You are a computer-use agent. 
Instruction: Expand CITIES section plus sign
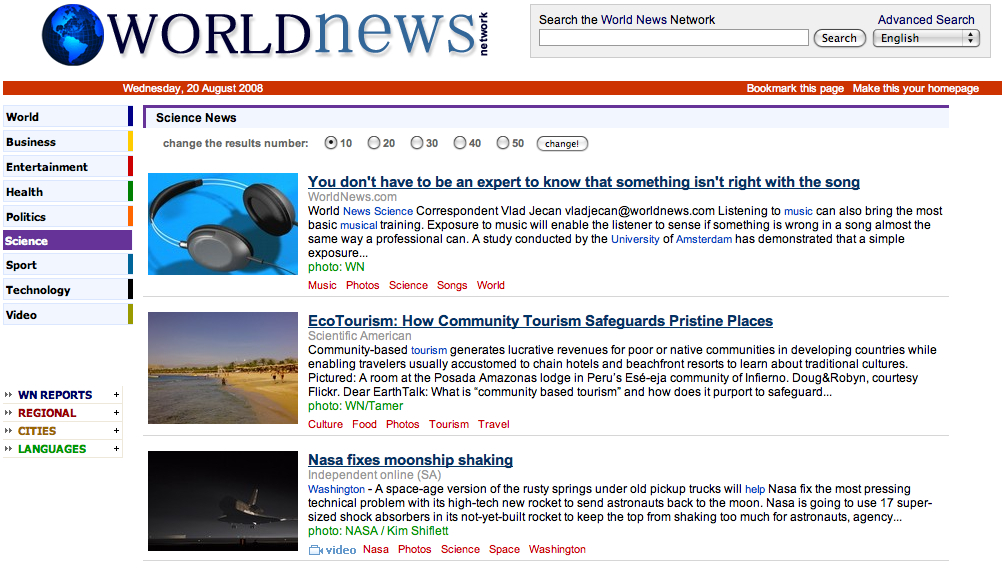click(116, 430)
